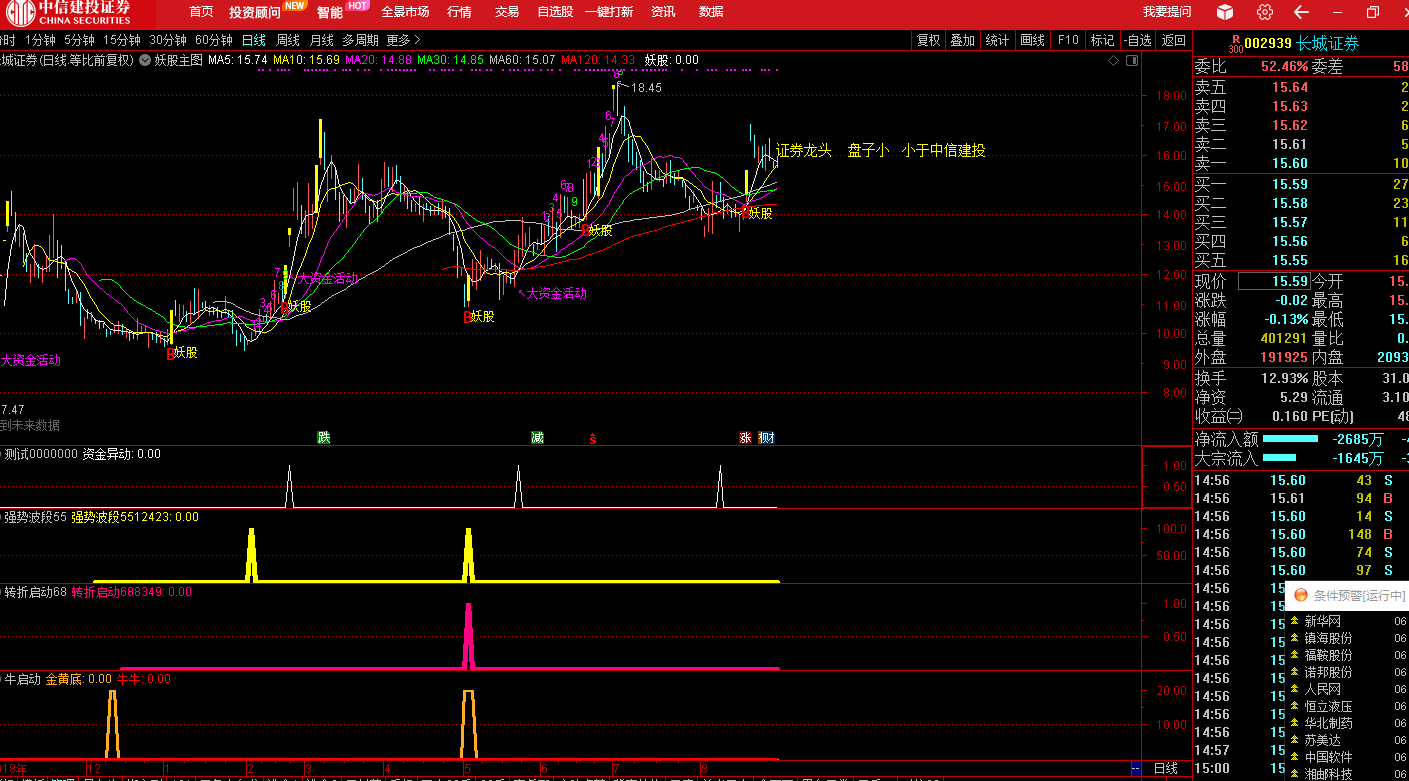Expand the 妖股主图 indicator dropdown arrow

(145, 60)
